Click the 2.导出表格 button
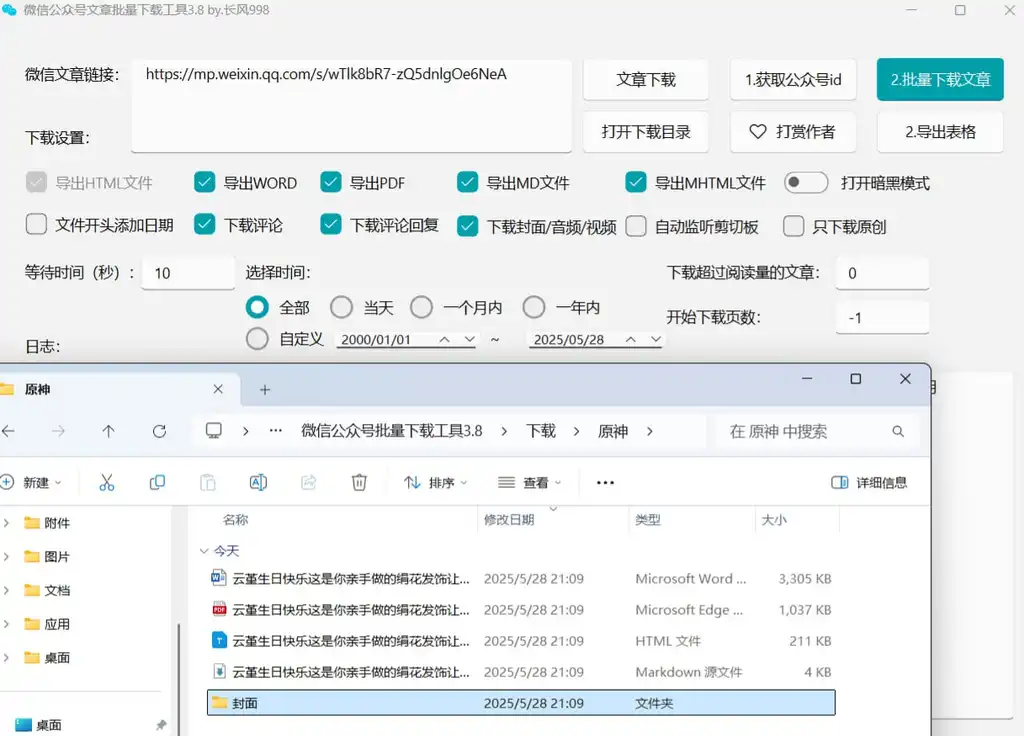This screenshot has width=1024, height=736. (940, 132)
